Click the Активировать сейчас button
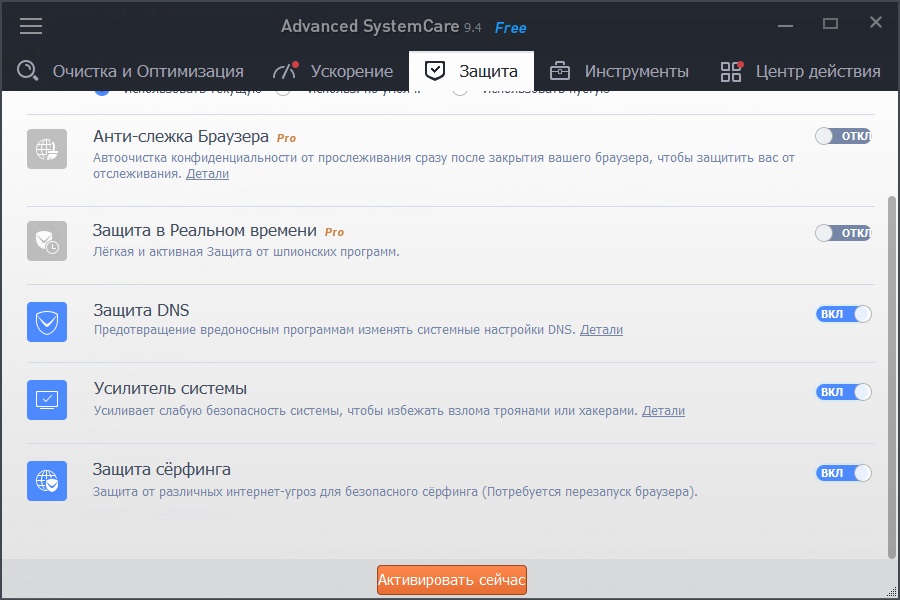This screenshot has width=900, height=600. coord(452,580)
